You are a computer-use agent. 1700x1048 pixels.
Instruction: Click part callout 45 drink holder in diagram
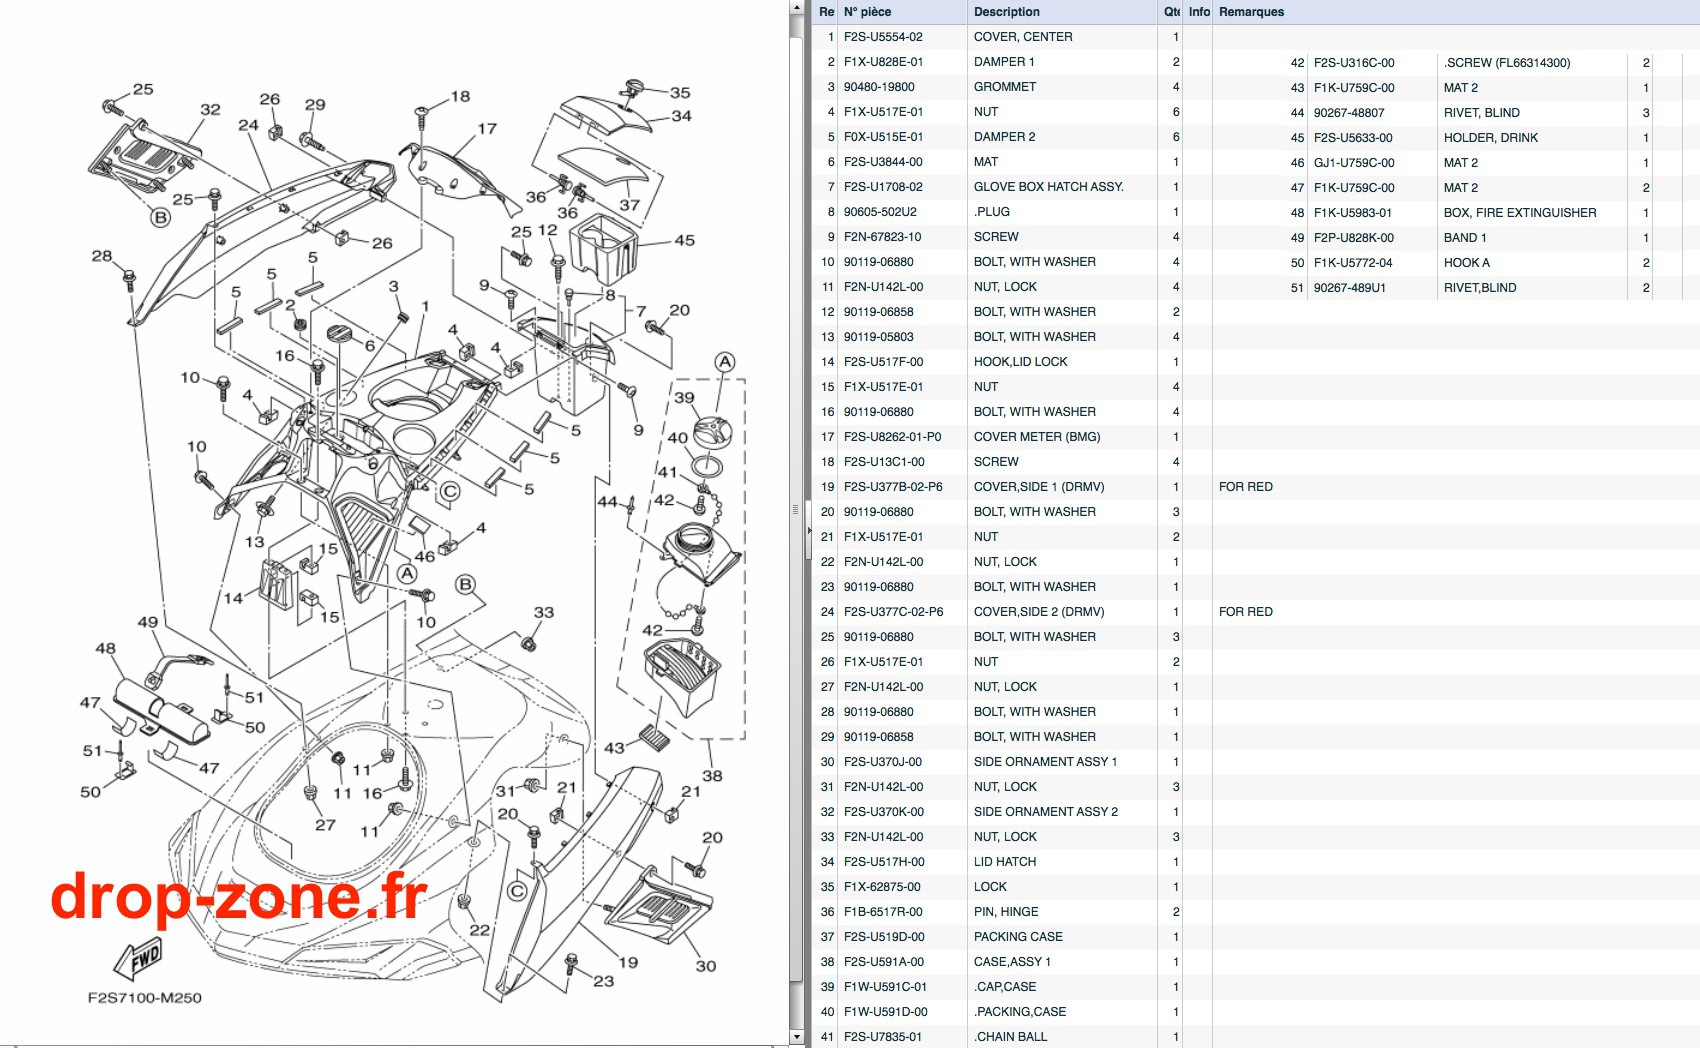pos(684,240)
